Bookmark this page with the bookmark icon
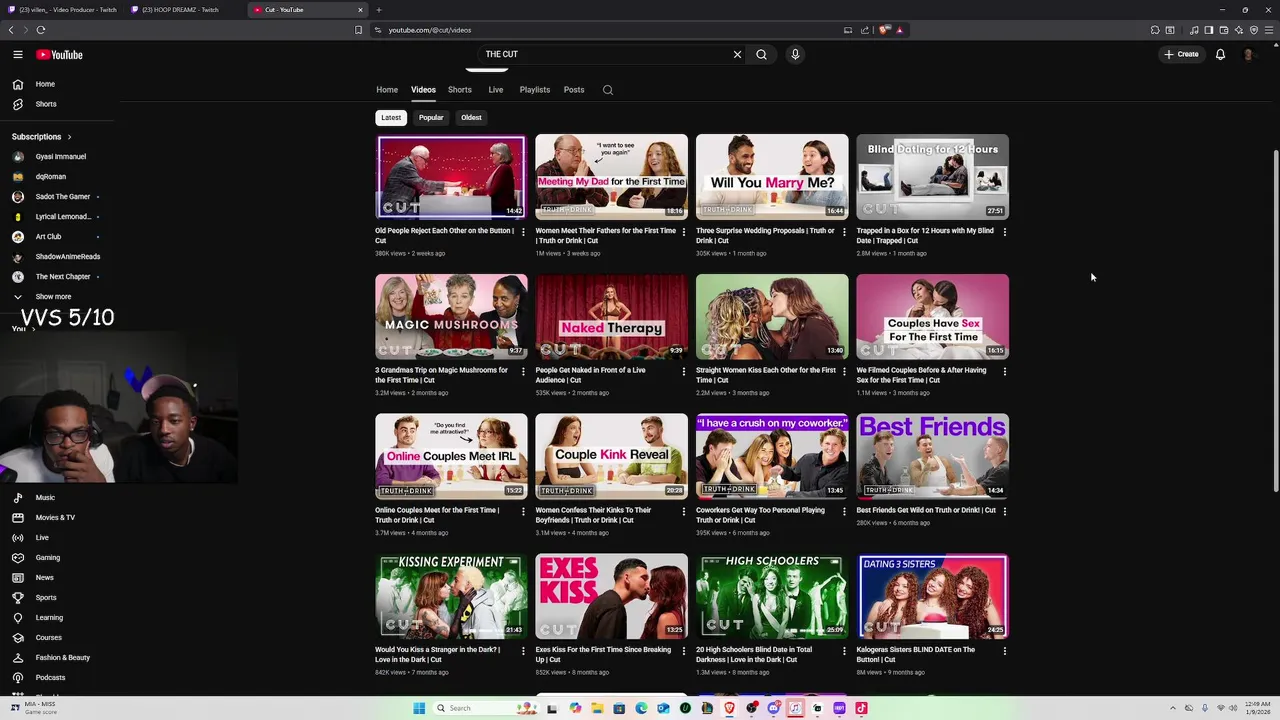 pyautogui.click(x=358, y=30)
